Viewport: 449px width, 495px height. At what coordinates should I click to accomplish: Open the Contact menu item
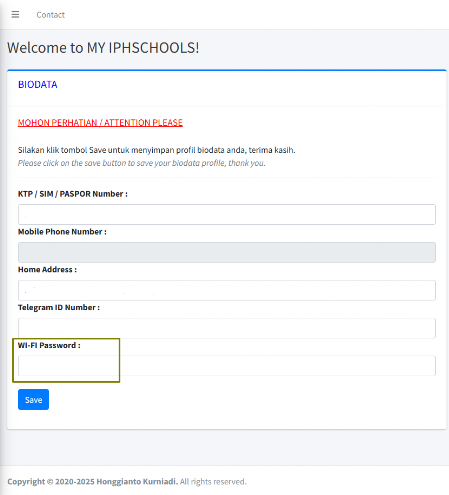point(51,15)
